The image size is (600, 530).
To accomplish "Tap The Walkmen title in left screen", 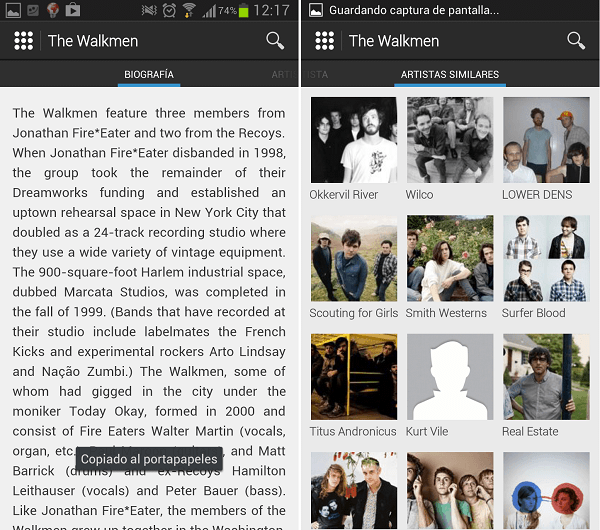I will 93,41.
